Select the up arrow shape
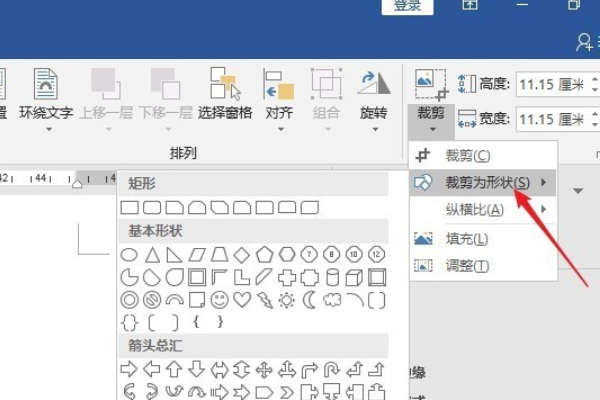This screenshot has width=600, height=400. [x=174, y=369]
